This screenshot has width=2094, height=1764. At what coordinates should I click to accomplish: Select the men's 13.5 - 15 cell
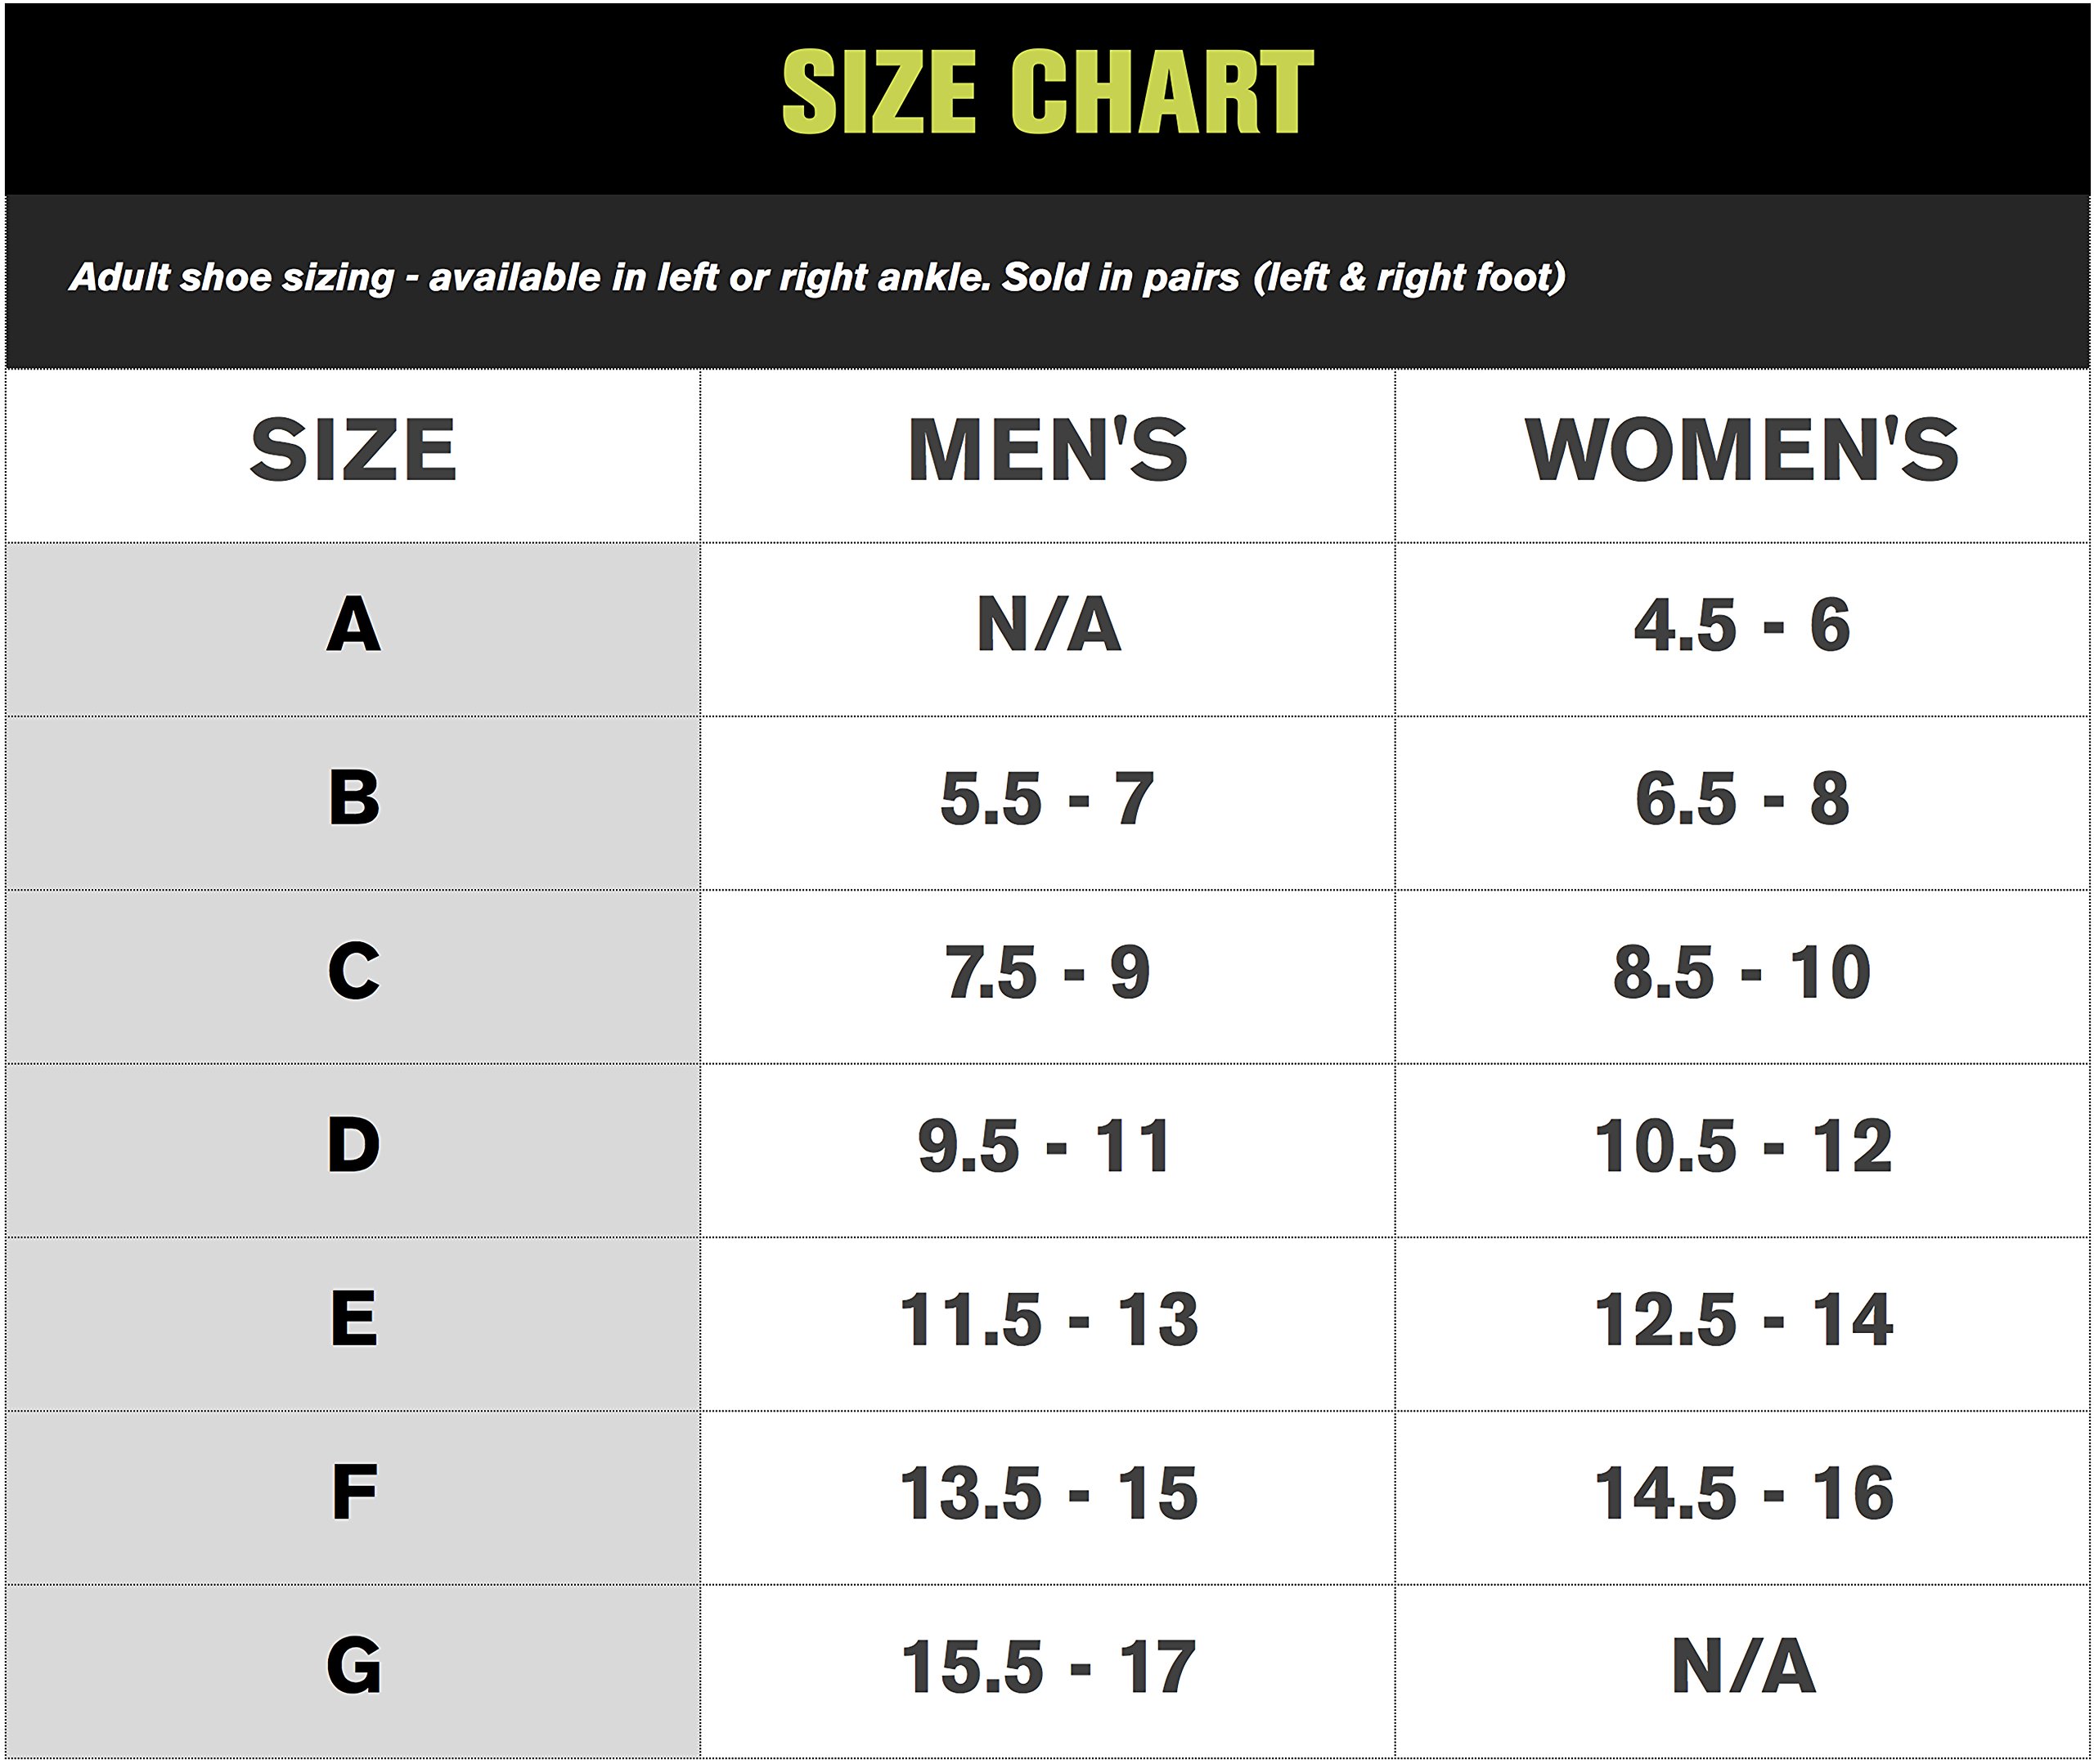point(1047,1494)
